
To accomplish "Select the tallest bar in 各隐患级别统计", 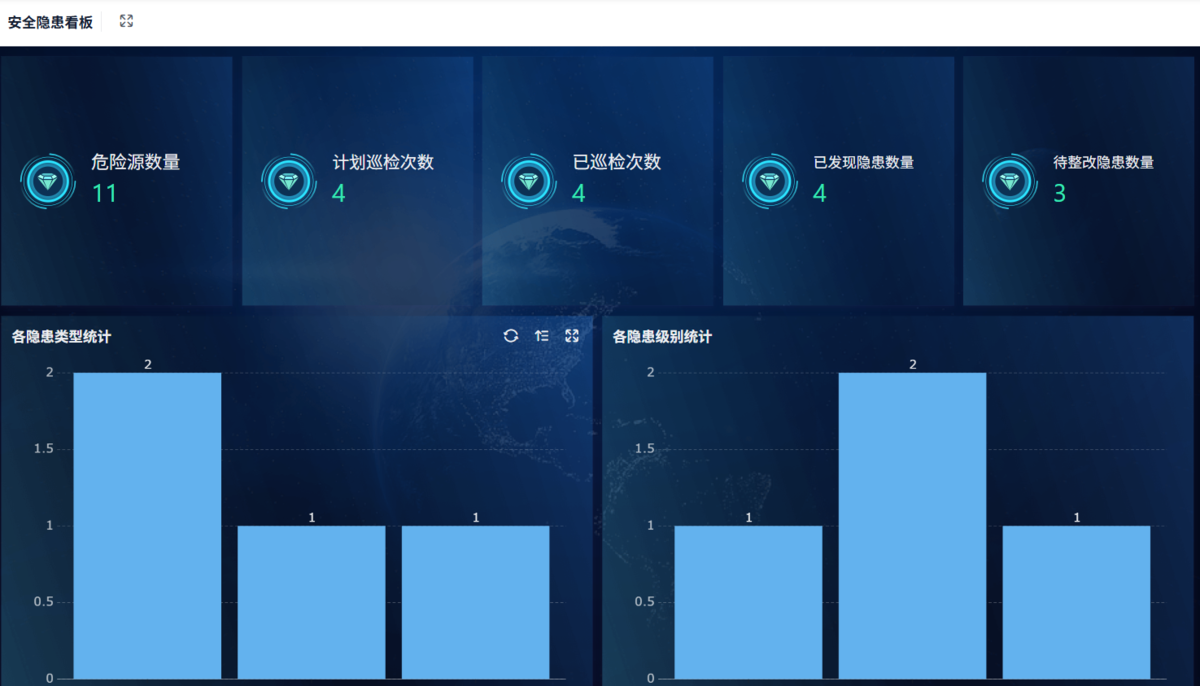I will 912,526.
